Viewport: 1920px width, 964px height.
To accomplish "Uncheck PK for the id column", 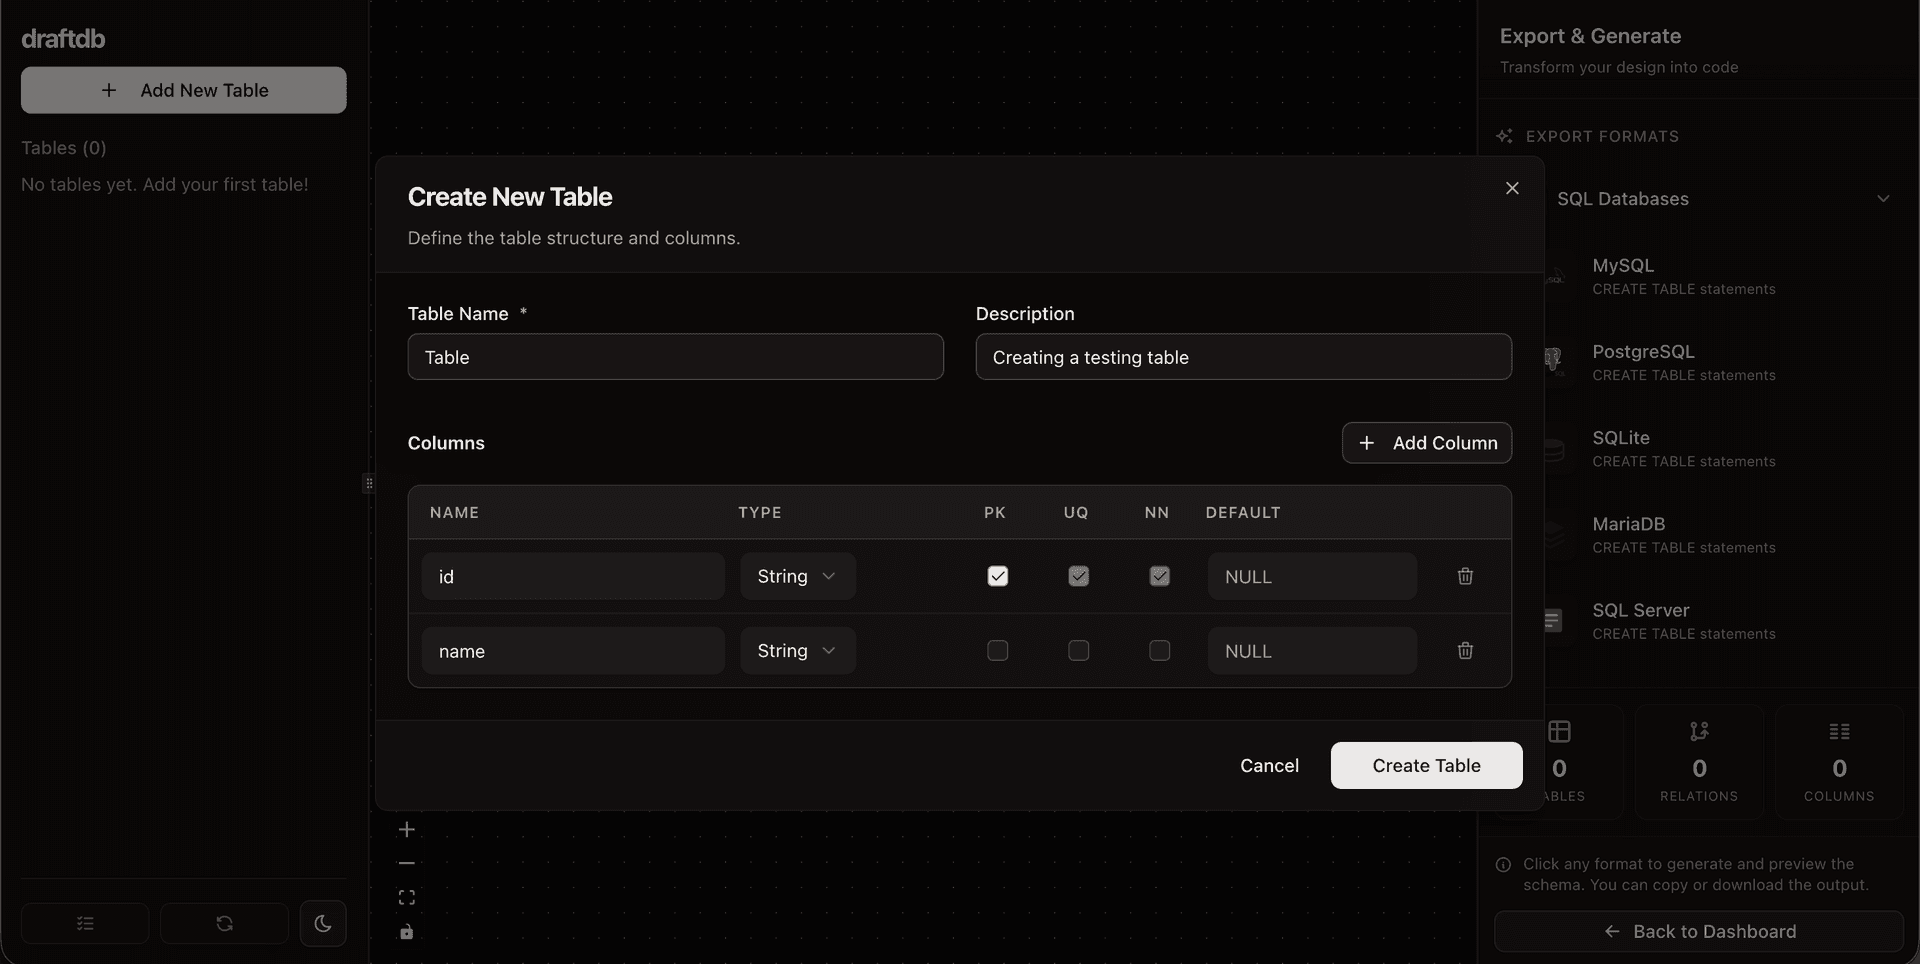I will (997, 576).
